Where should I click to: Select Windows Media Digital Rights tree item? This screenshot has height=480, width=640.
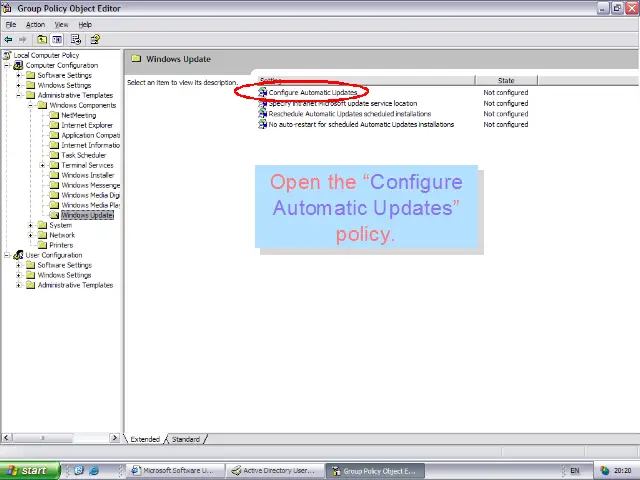click(91, 195)
